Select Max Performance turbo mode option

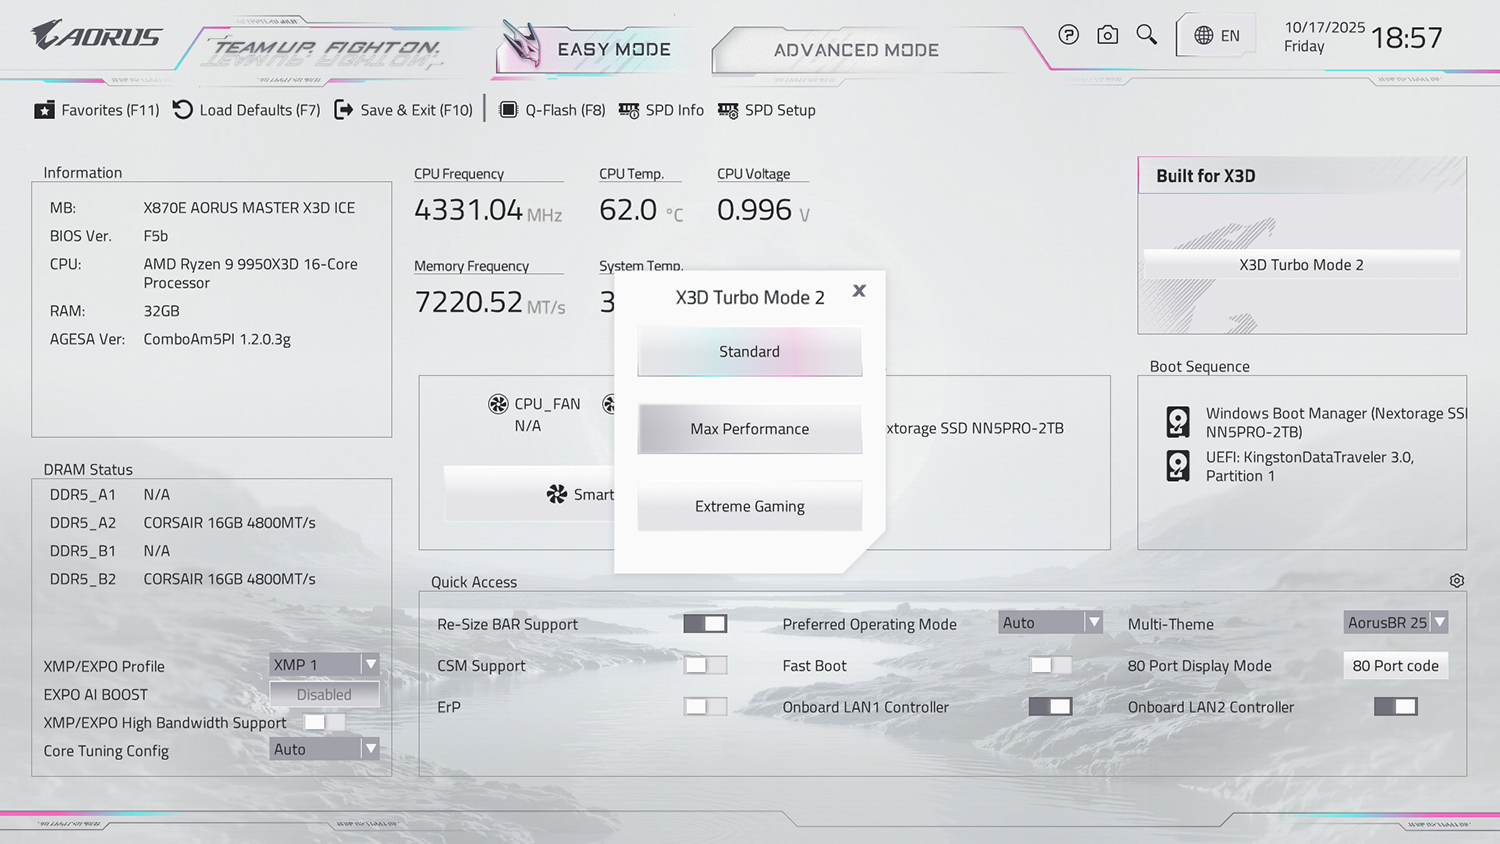pos(749,429)
